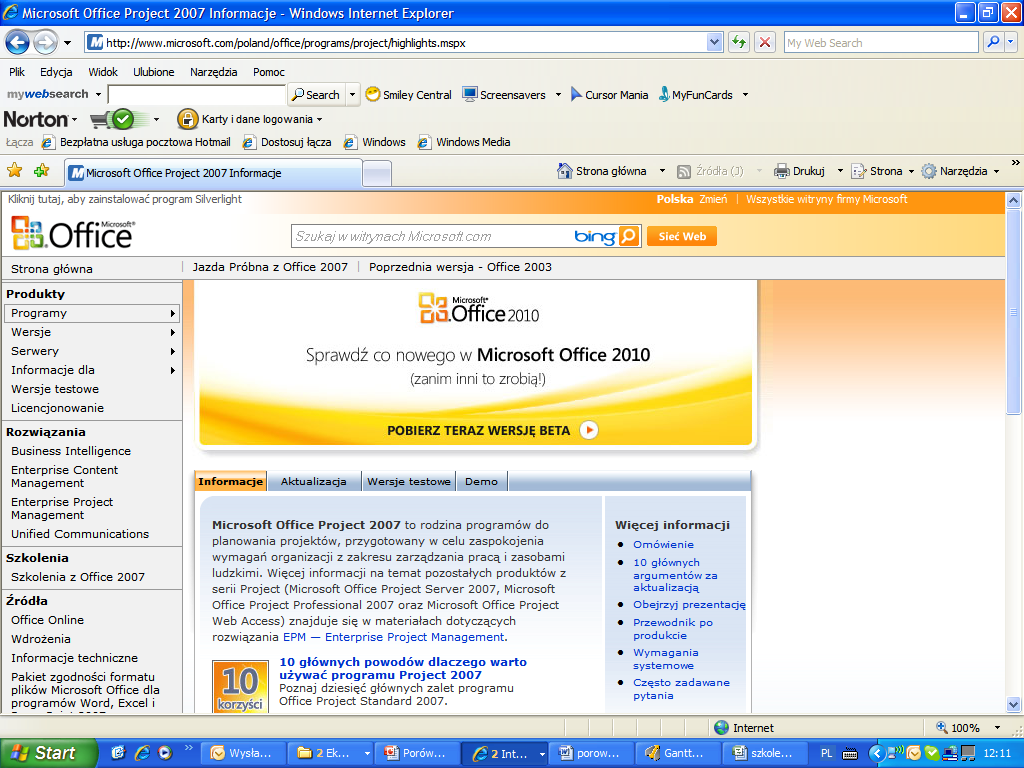Screen dimensions: 1024x768
Task: Click the Zmień country link
Action: pos(713,199)
